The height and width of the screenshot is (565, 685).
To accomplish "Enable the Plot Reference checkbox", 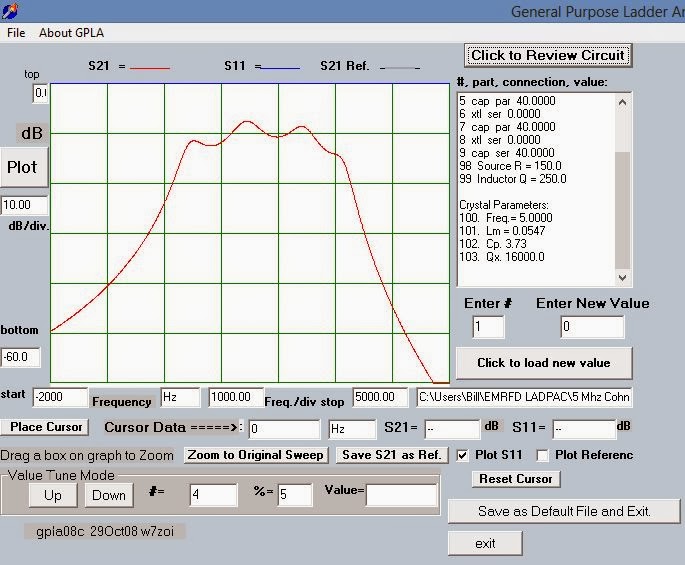I will tap(543, 455).
